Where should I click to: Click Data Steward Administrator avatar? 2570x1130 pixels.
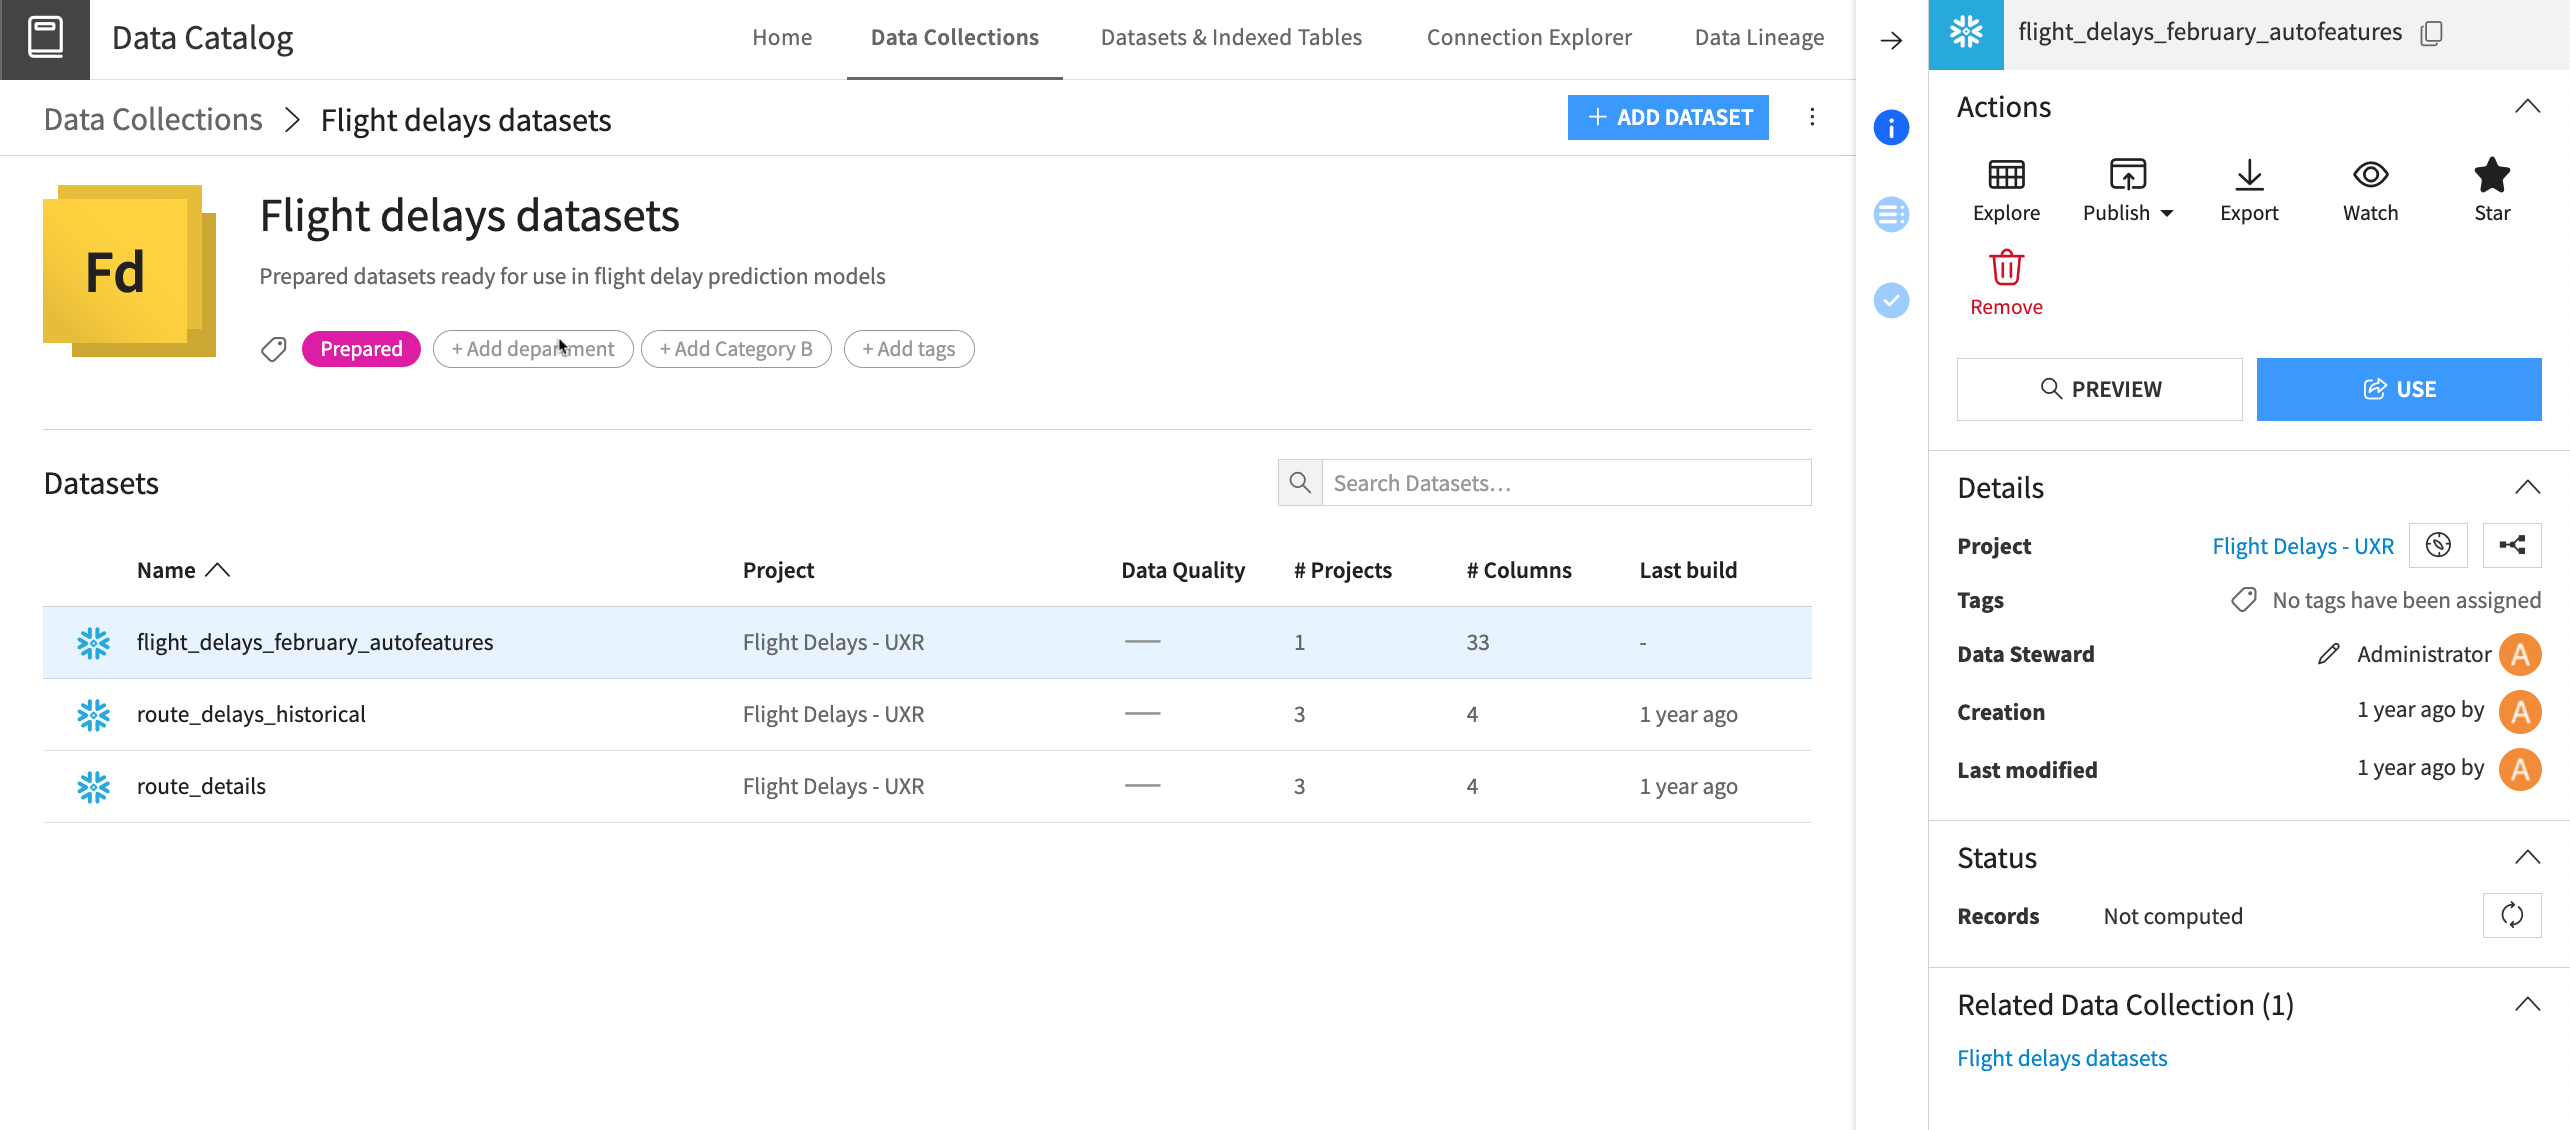point(2520,654)
